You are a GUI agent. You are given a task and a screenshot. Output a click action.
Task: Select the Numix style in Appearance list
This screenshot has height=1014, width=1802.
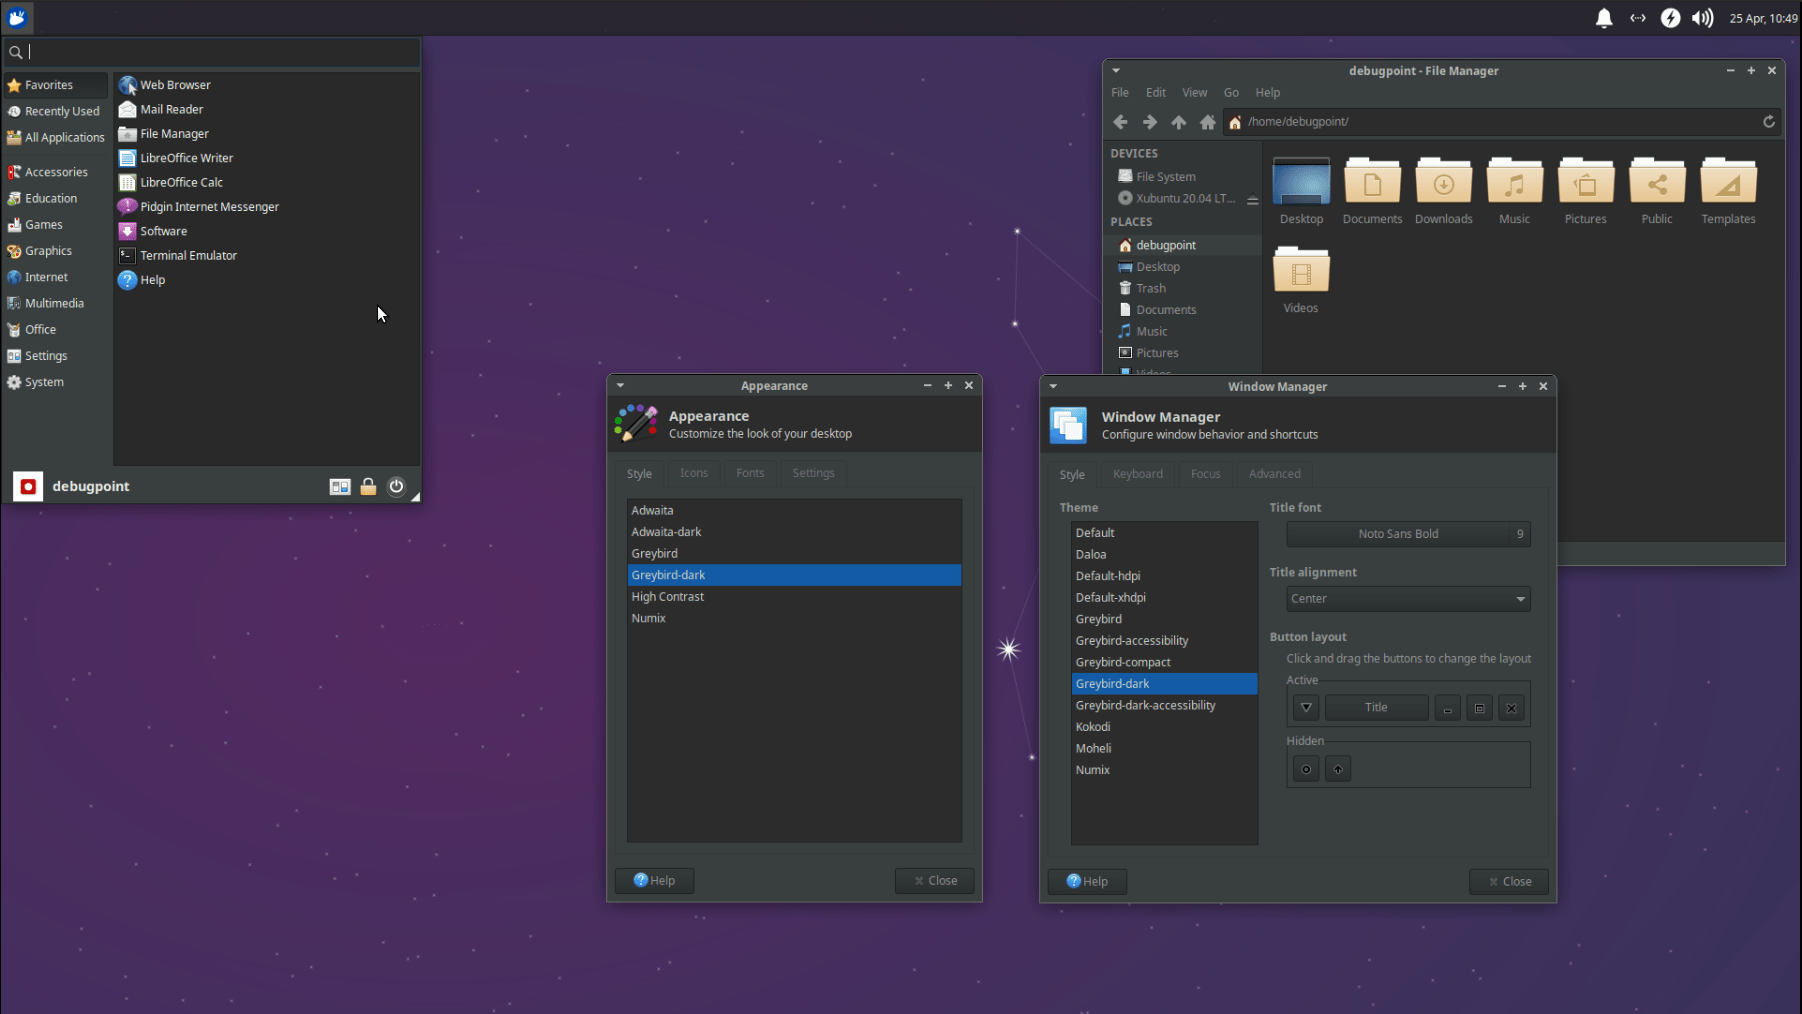coord(794,618)
